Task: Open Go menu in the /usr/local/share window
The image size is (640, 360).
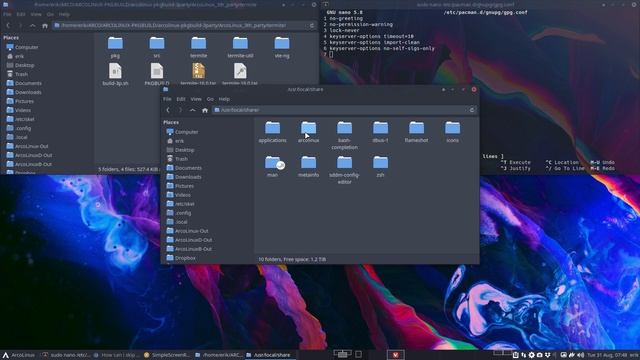Action: (210, 99)
